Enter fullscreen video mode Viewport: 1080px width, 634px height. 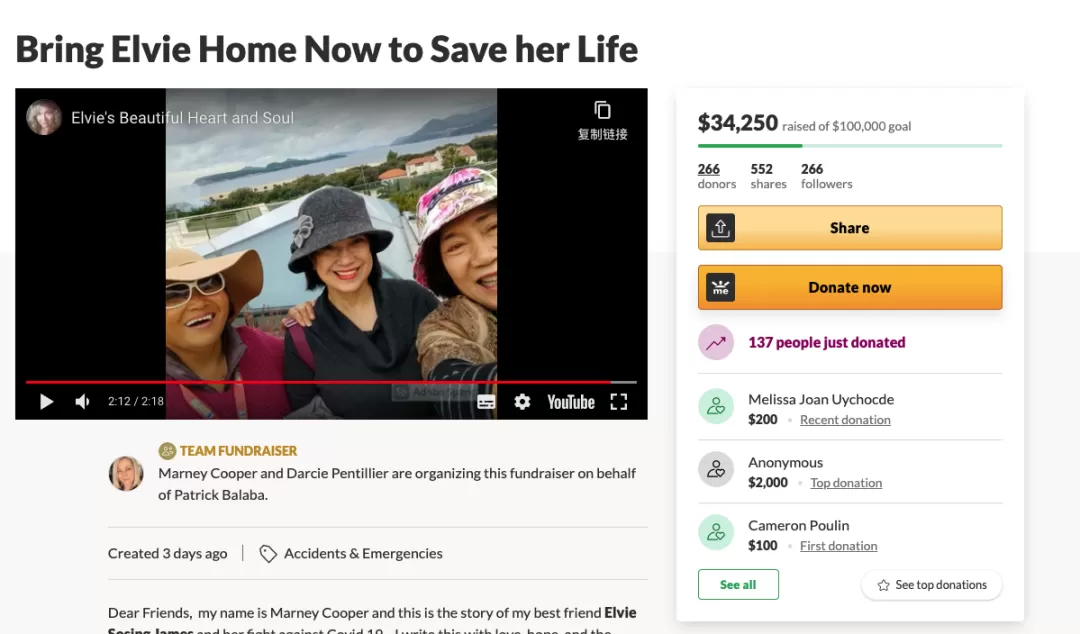[619, 402]
